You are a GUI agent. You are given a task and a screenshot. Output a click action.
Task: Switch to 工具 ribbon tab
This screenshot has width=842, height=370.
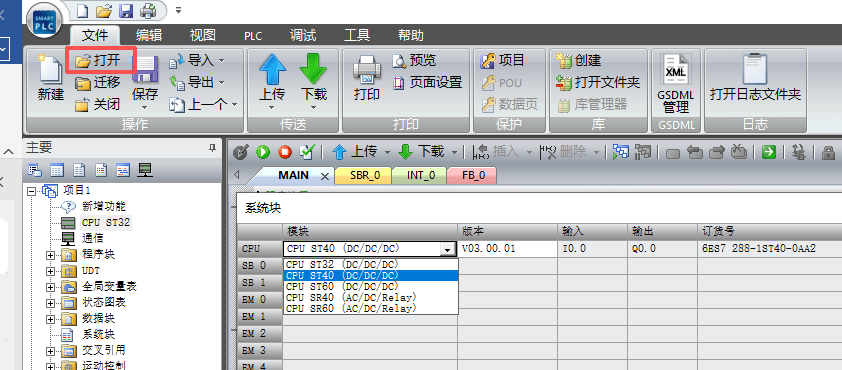(x=357, y=36)
